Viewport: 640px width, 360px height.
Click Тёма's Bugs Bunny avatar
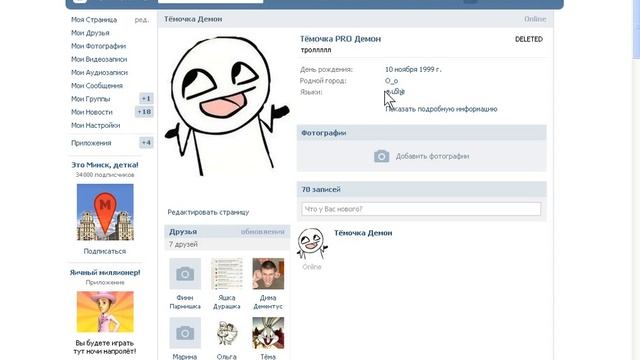pyautogui.click(x=268, y=333)
